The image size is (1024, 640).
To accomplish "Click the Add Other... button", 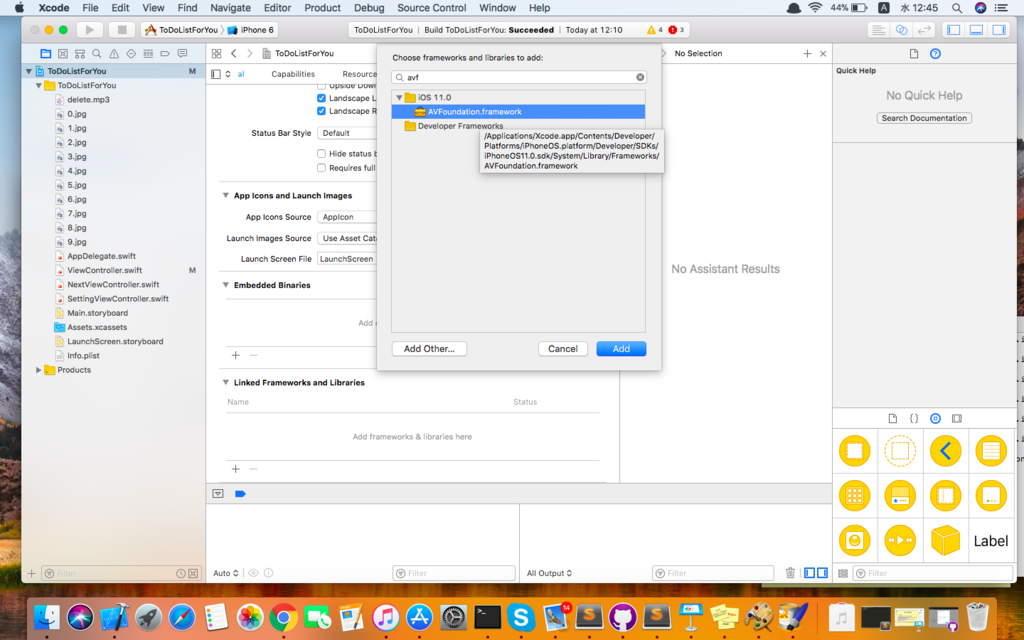I will (x=429, y=349).
